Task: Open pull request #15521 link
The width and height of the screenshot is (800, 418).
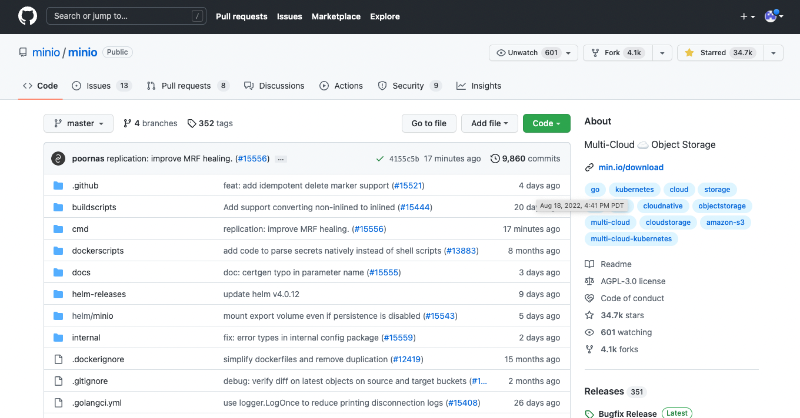Action: [x=408, y=186]
